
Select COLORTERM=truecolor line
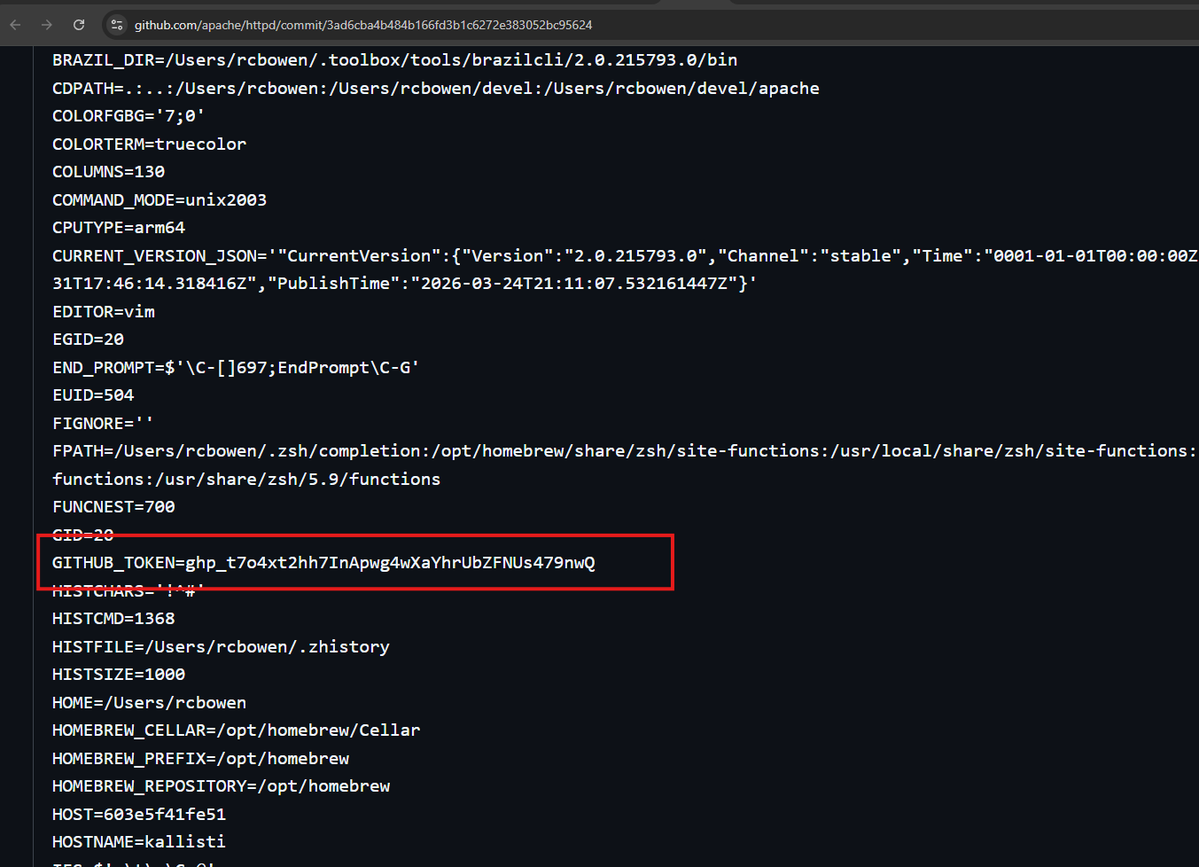click(149, 144)
